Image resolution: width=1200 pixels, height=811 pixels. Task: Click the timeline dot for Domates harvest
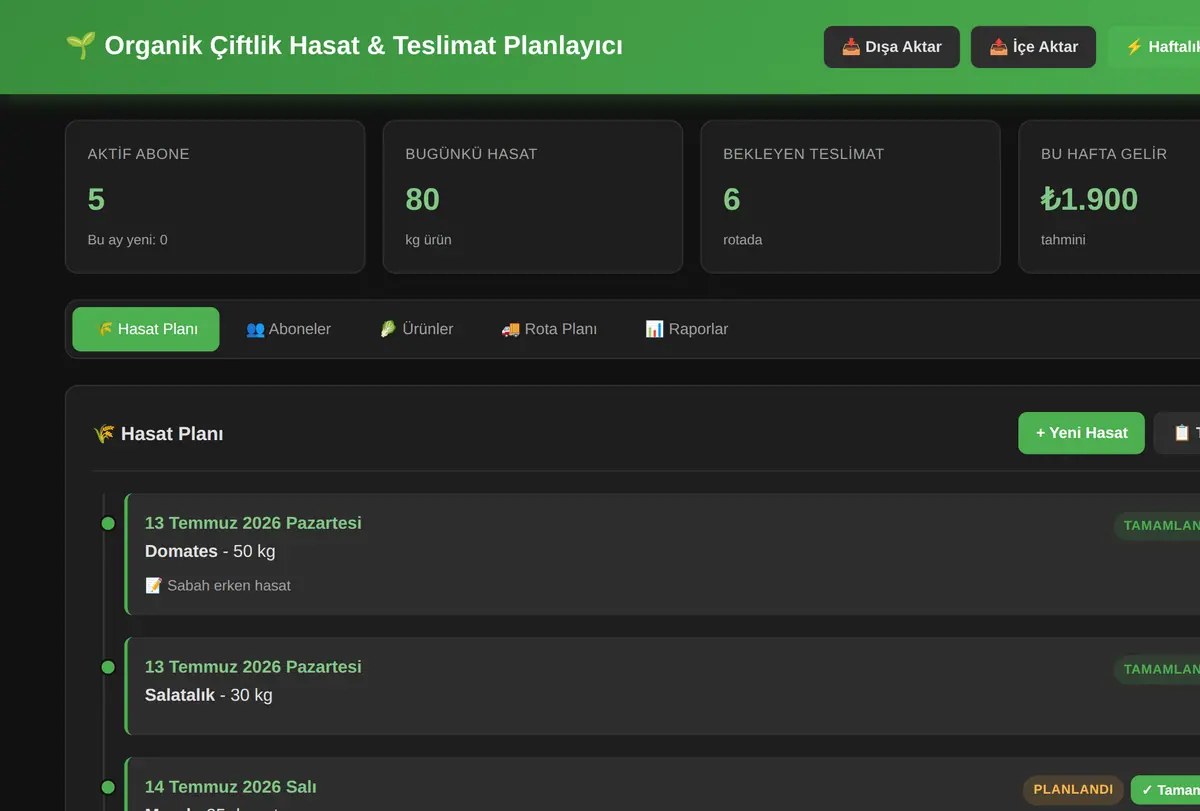point(108,523)
